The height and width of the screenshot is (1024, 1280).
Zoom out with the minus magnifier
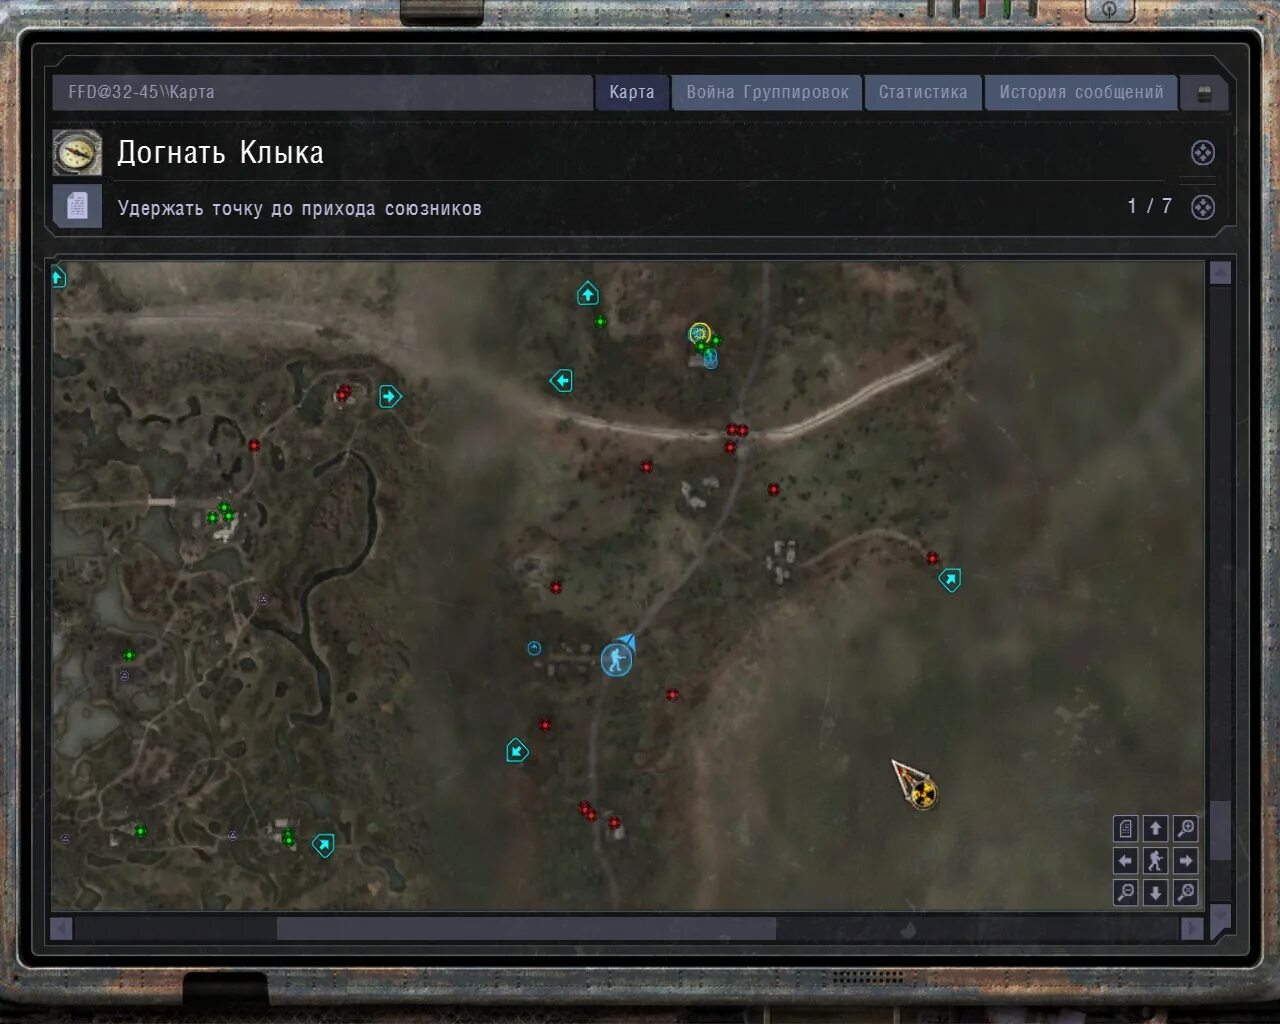click(1125, 892)
